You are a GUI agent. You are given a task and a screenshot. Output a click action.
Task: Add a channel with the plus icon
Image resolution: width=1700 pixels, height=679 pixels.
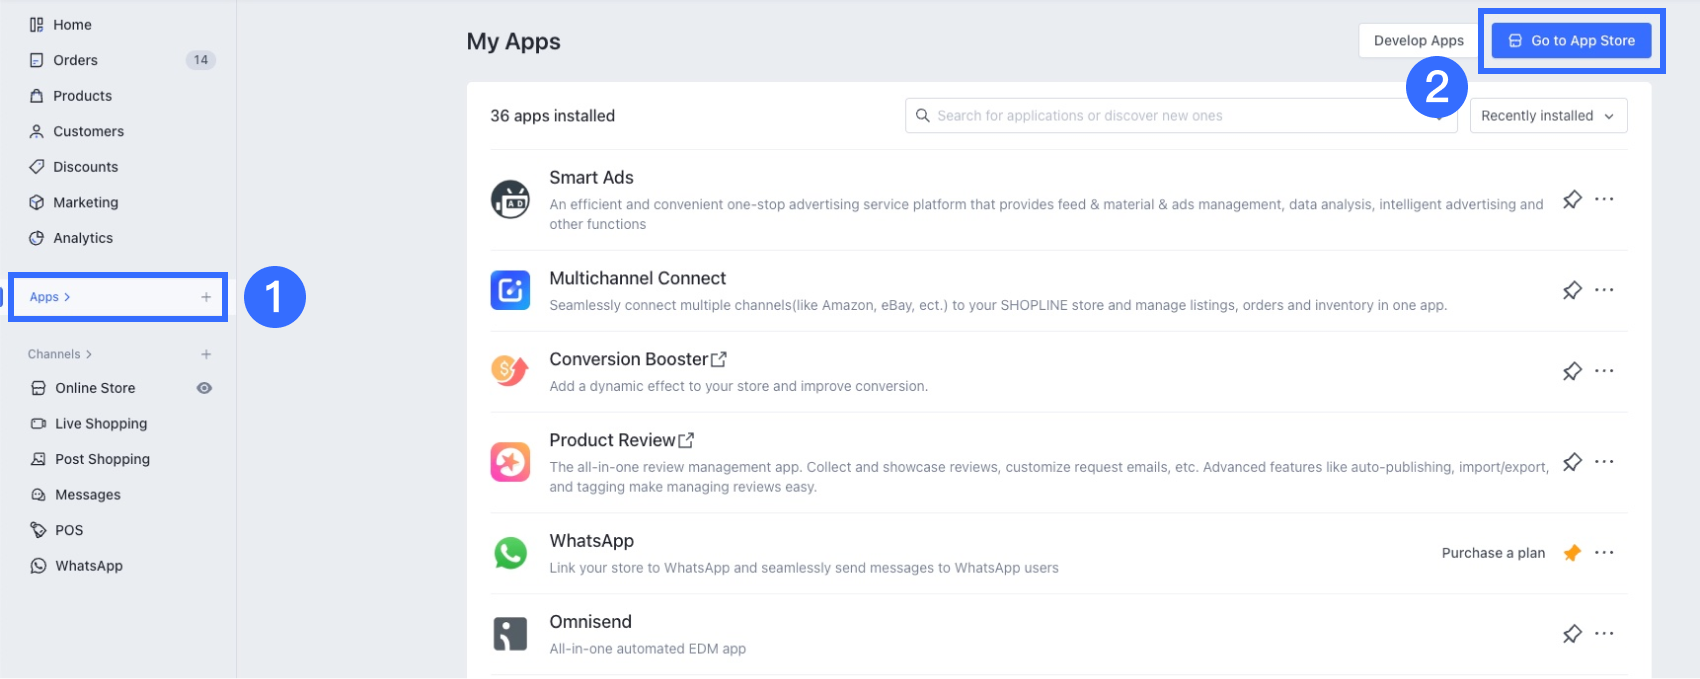click(x=206, y=354)
